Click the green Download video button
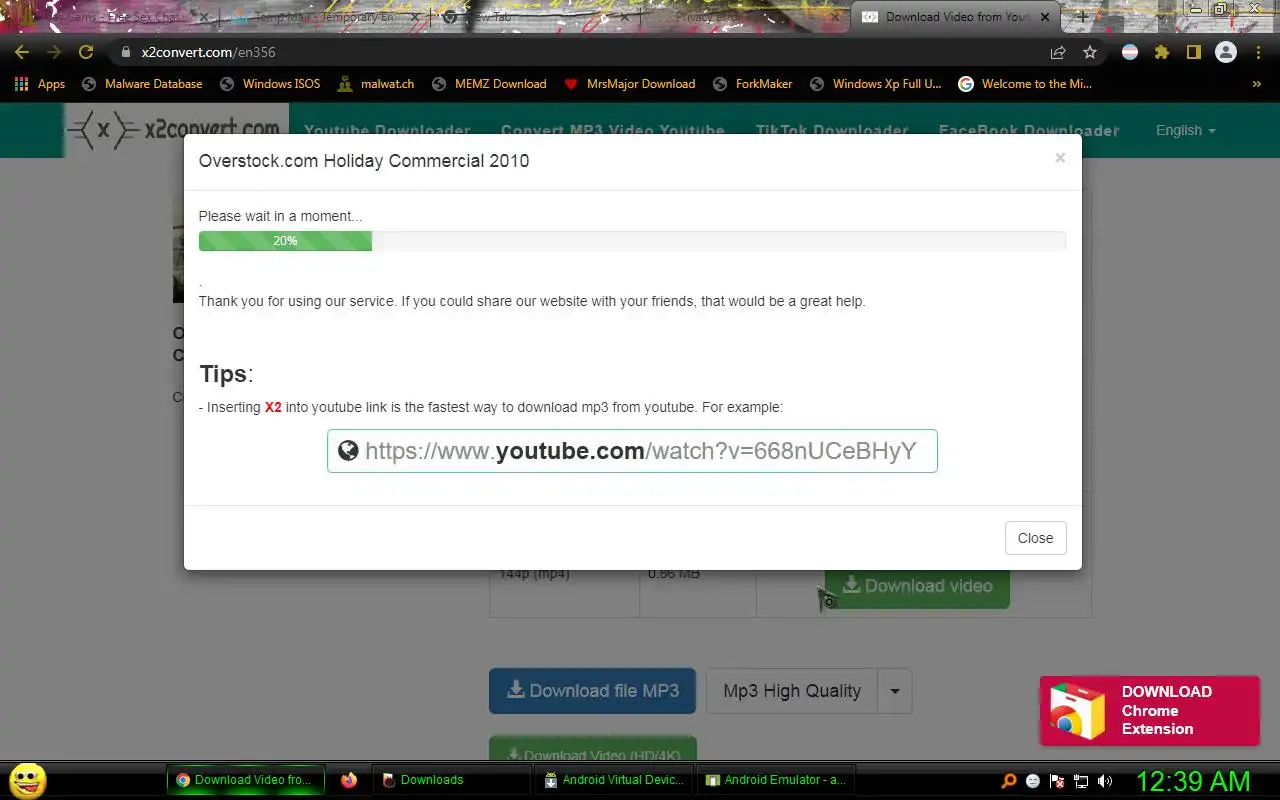 [x=917, y=586]
